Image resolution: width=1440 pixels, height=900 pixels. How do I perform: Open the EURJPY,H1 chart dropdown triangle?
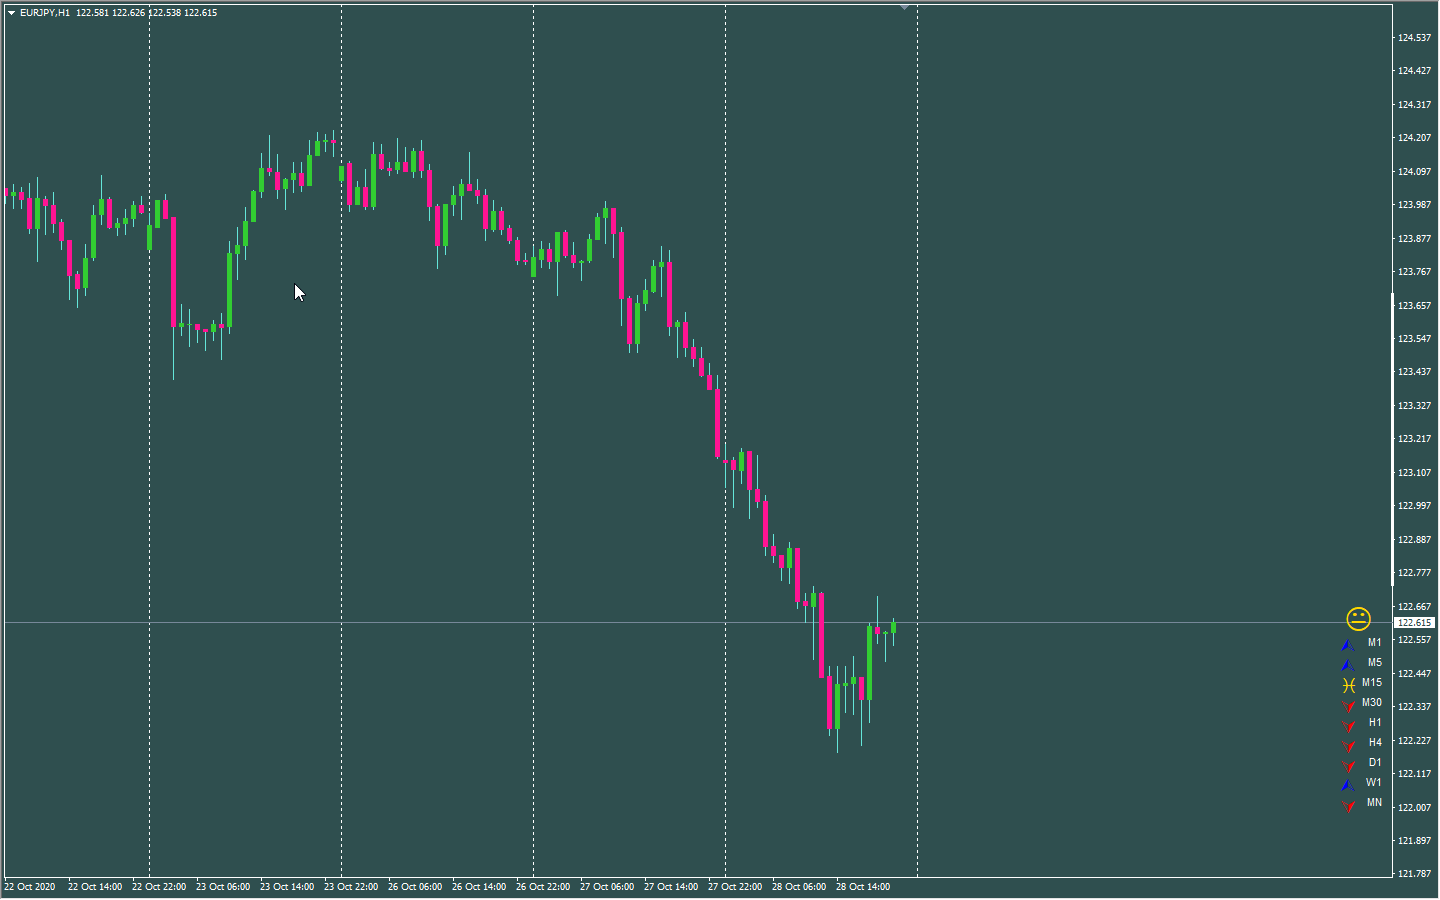coord(12,13)
